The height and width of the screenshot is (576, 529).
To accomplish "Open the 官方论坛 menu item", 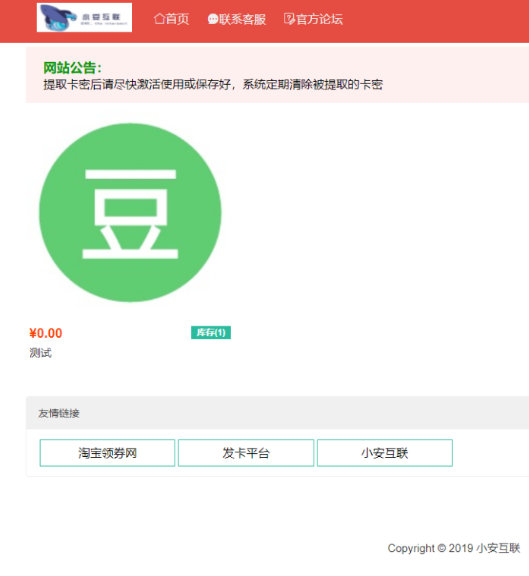I will (x=313, y=19).
